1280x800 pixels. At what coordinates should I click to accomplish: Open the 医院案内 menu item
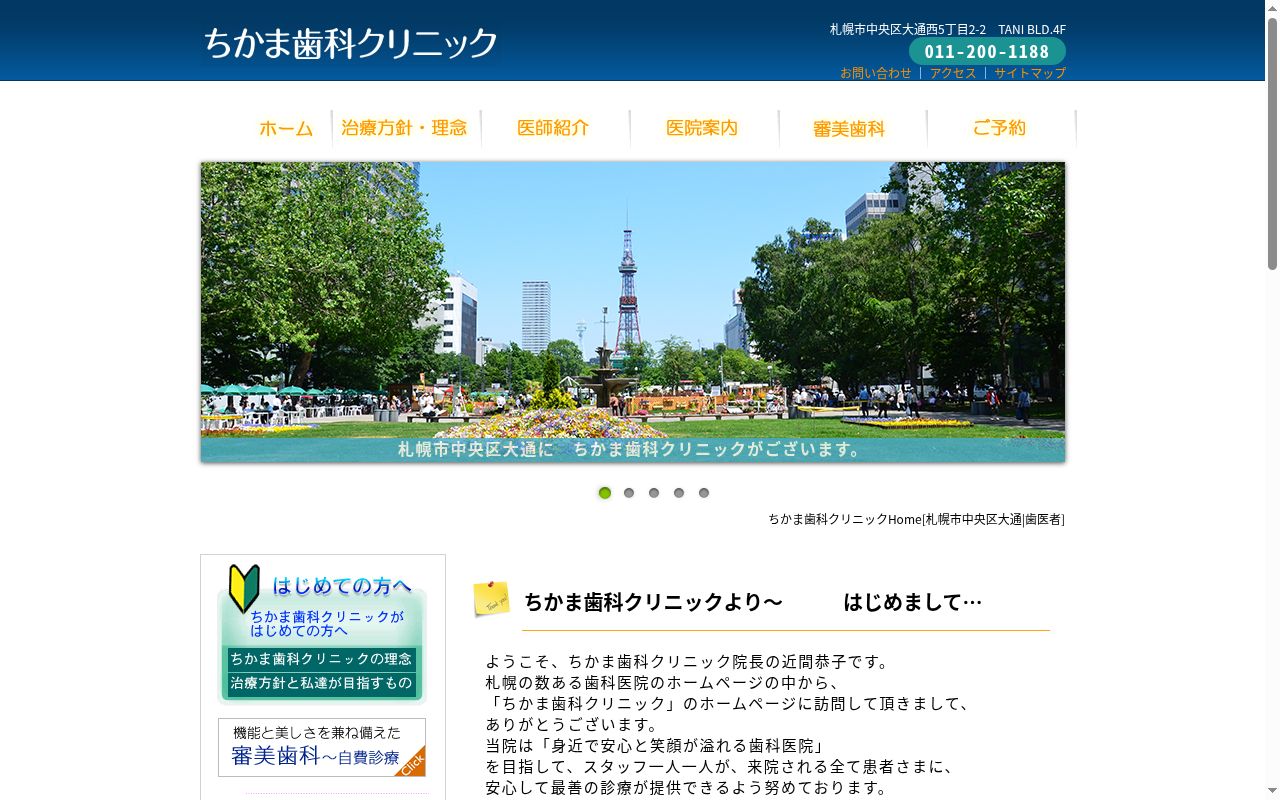703,128
